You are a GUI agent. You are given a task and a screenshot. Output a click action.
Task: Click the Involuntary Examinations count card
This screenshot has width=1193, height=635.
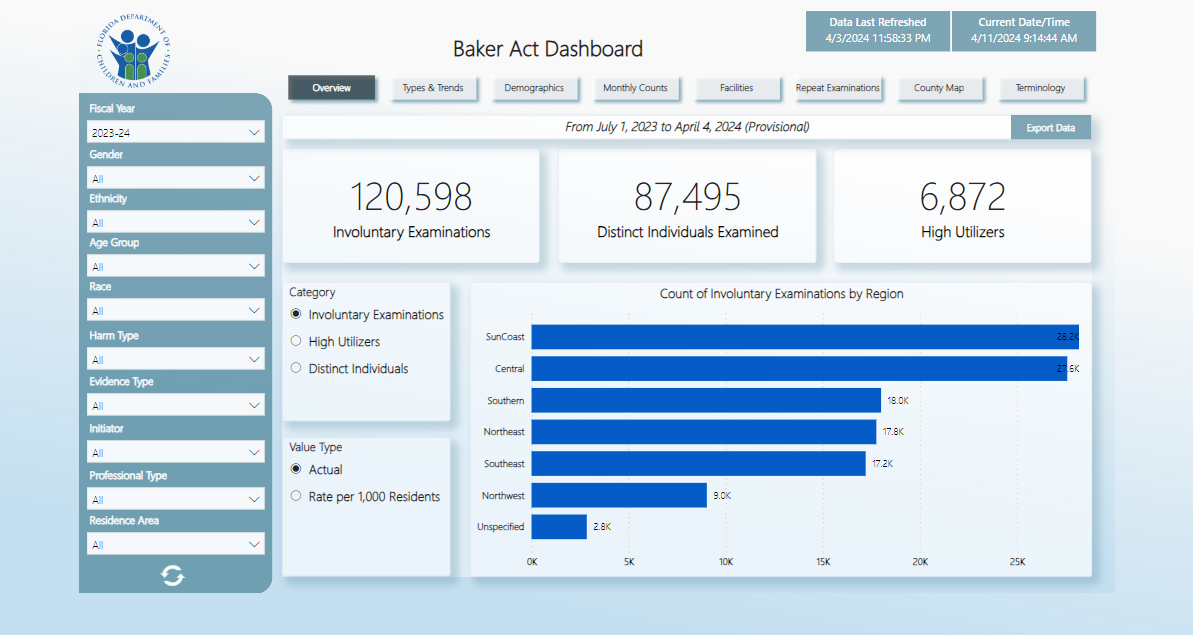point(411,207)
